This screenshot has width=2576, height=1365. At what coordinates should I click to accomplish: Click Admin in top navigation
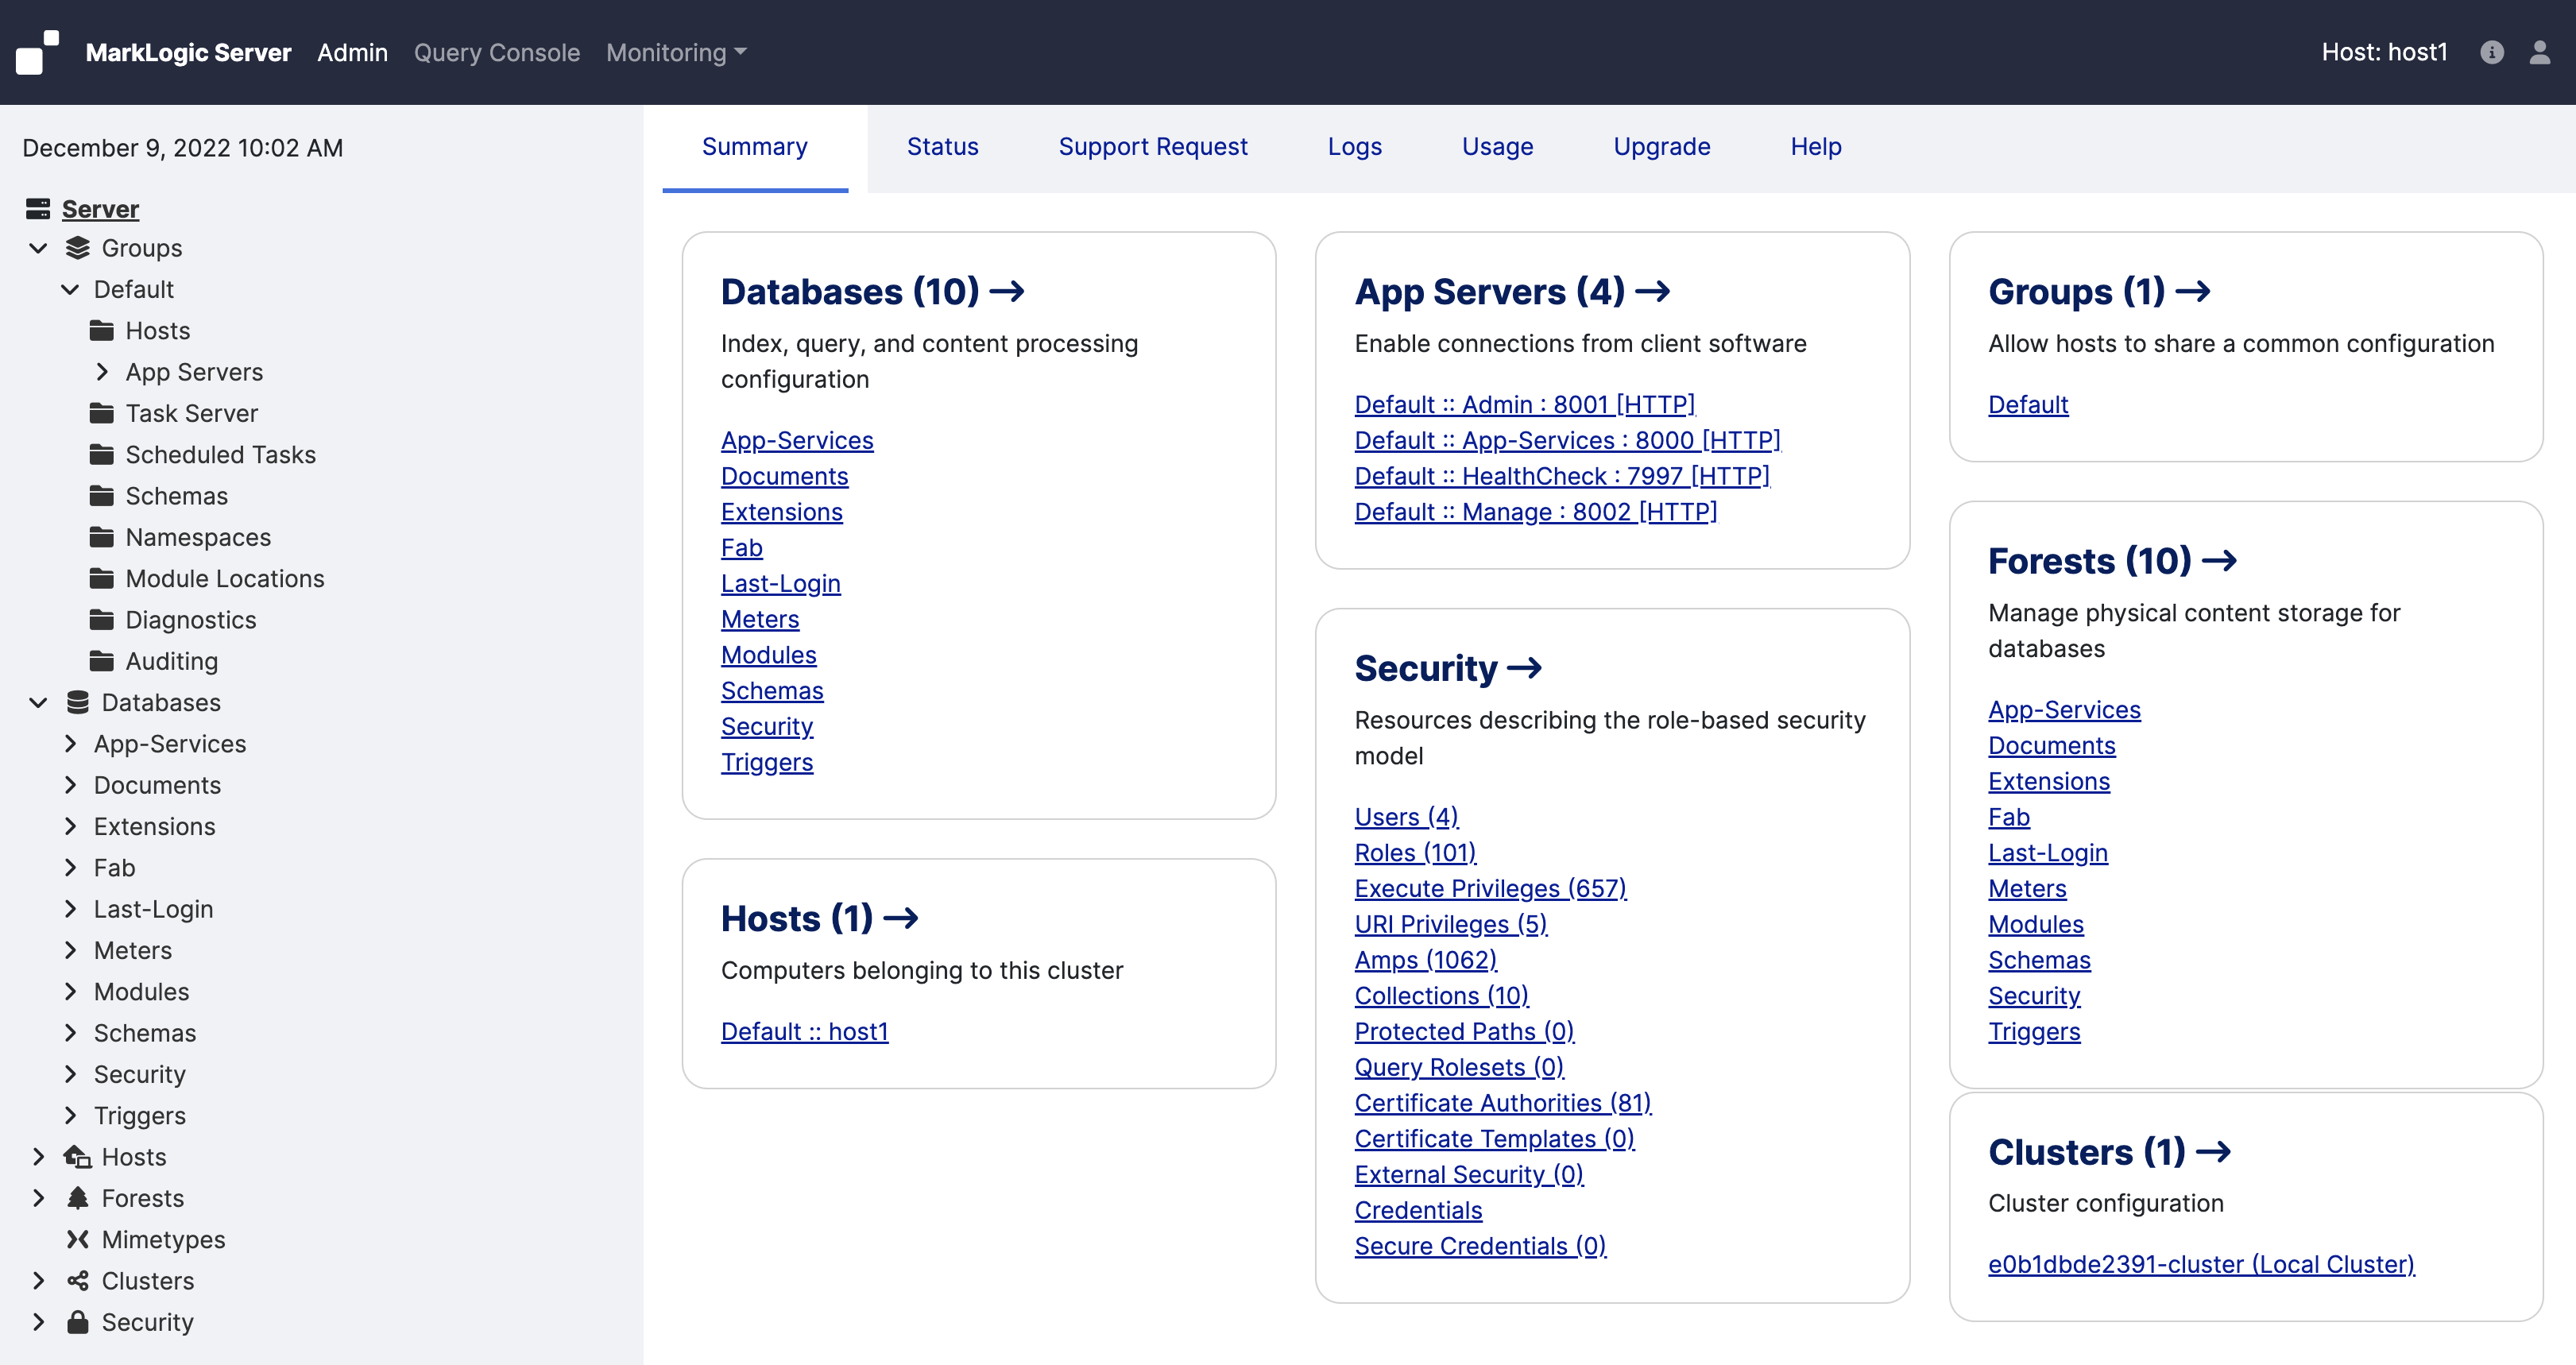tap(352, 52)
